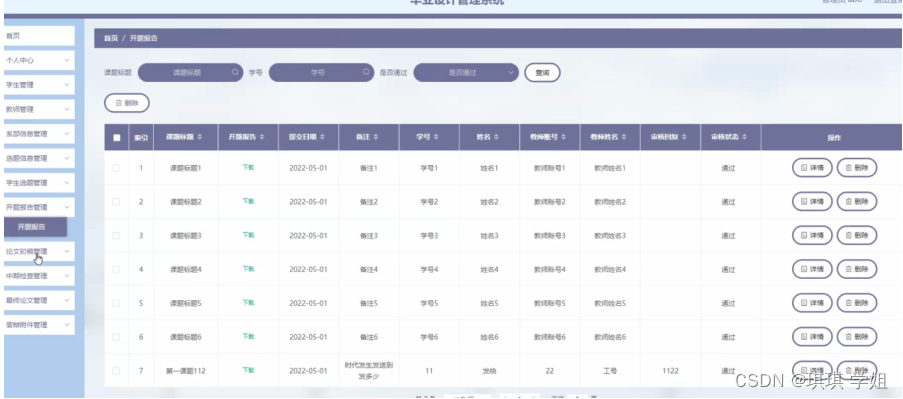Check the box for row 课题标题5
This screenshot has height=399, width=903.
click(116, 303)
